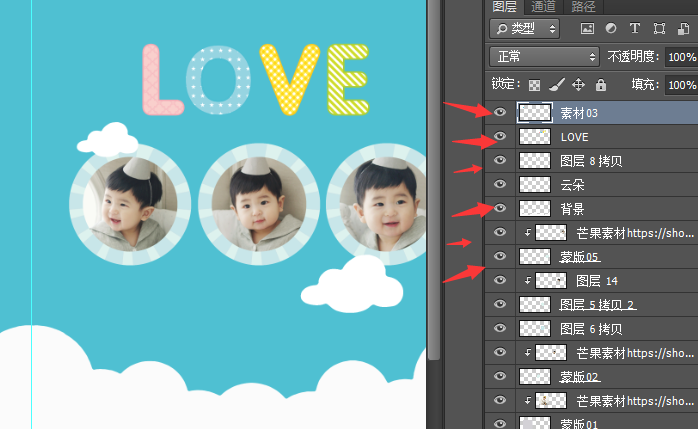Lock position move icon
The height and width of the screenshot is (429, 698).
tap(578, 85)
